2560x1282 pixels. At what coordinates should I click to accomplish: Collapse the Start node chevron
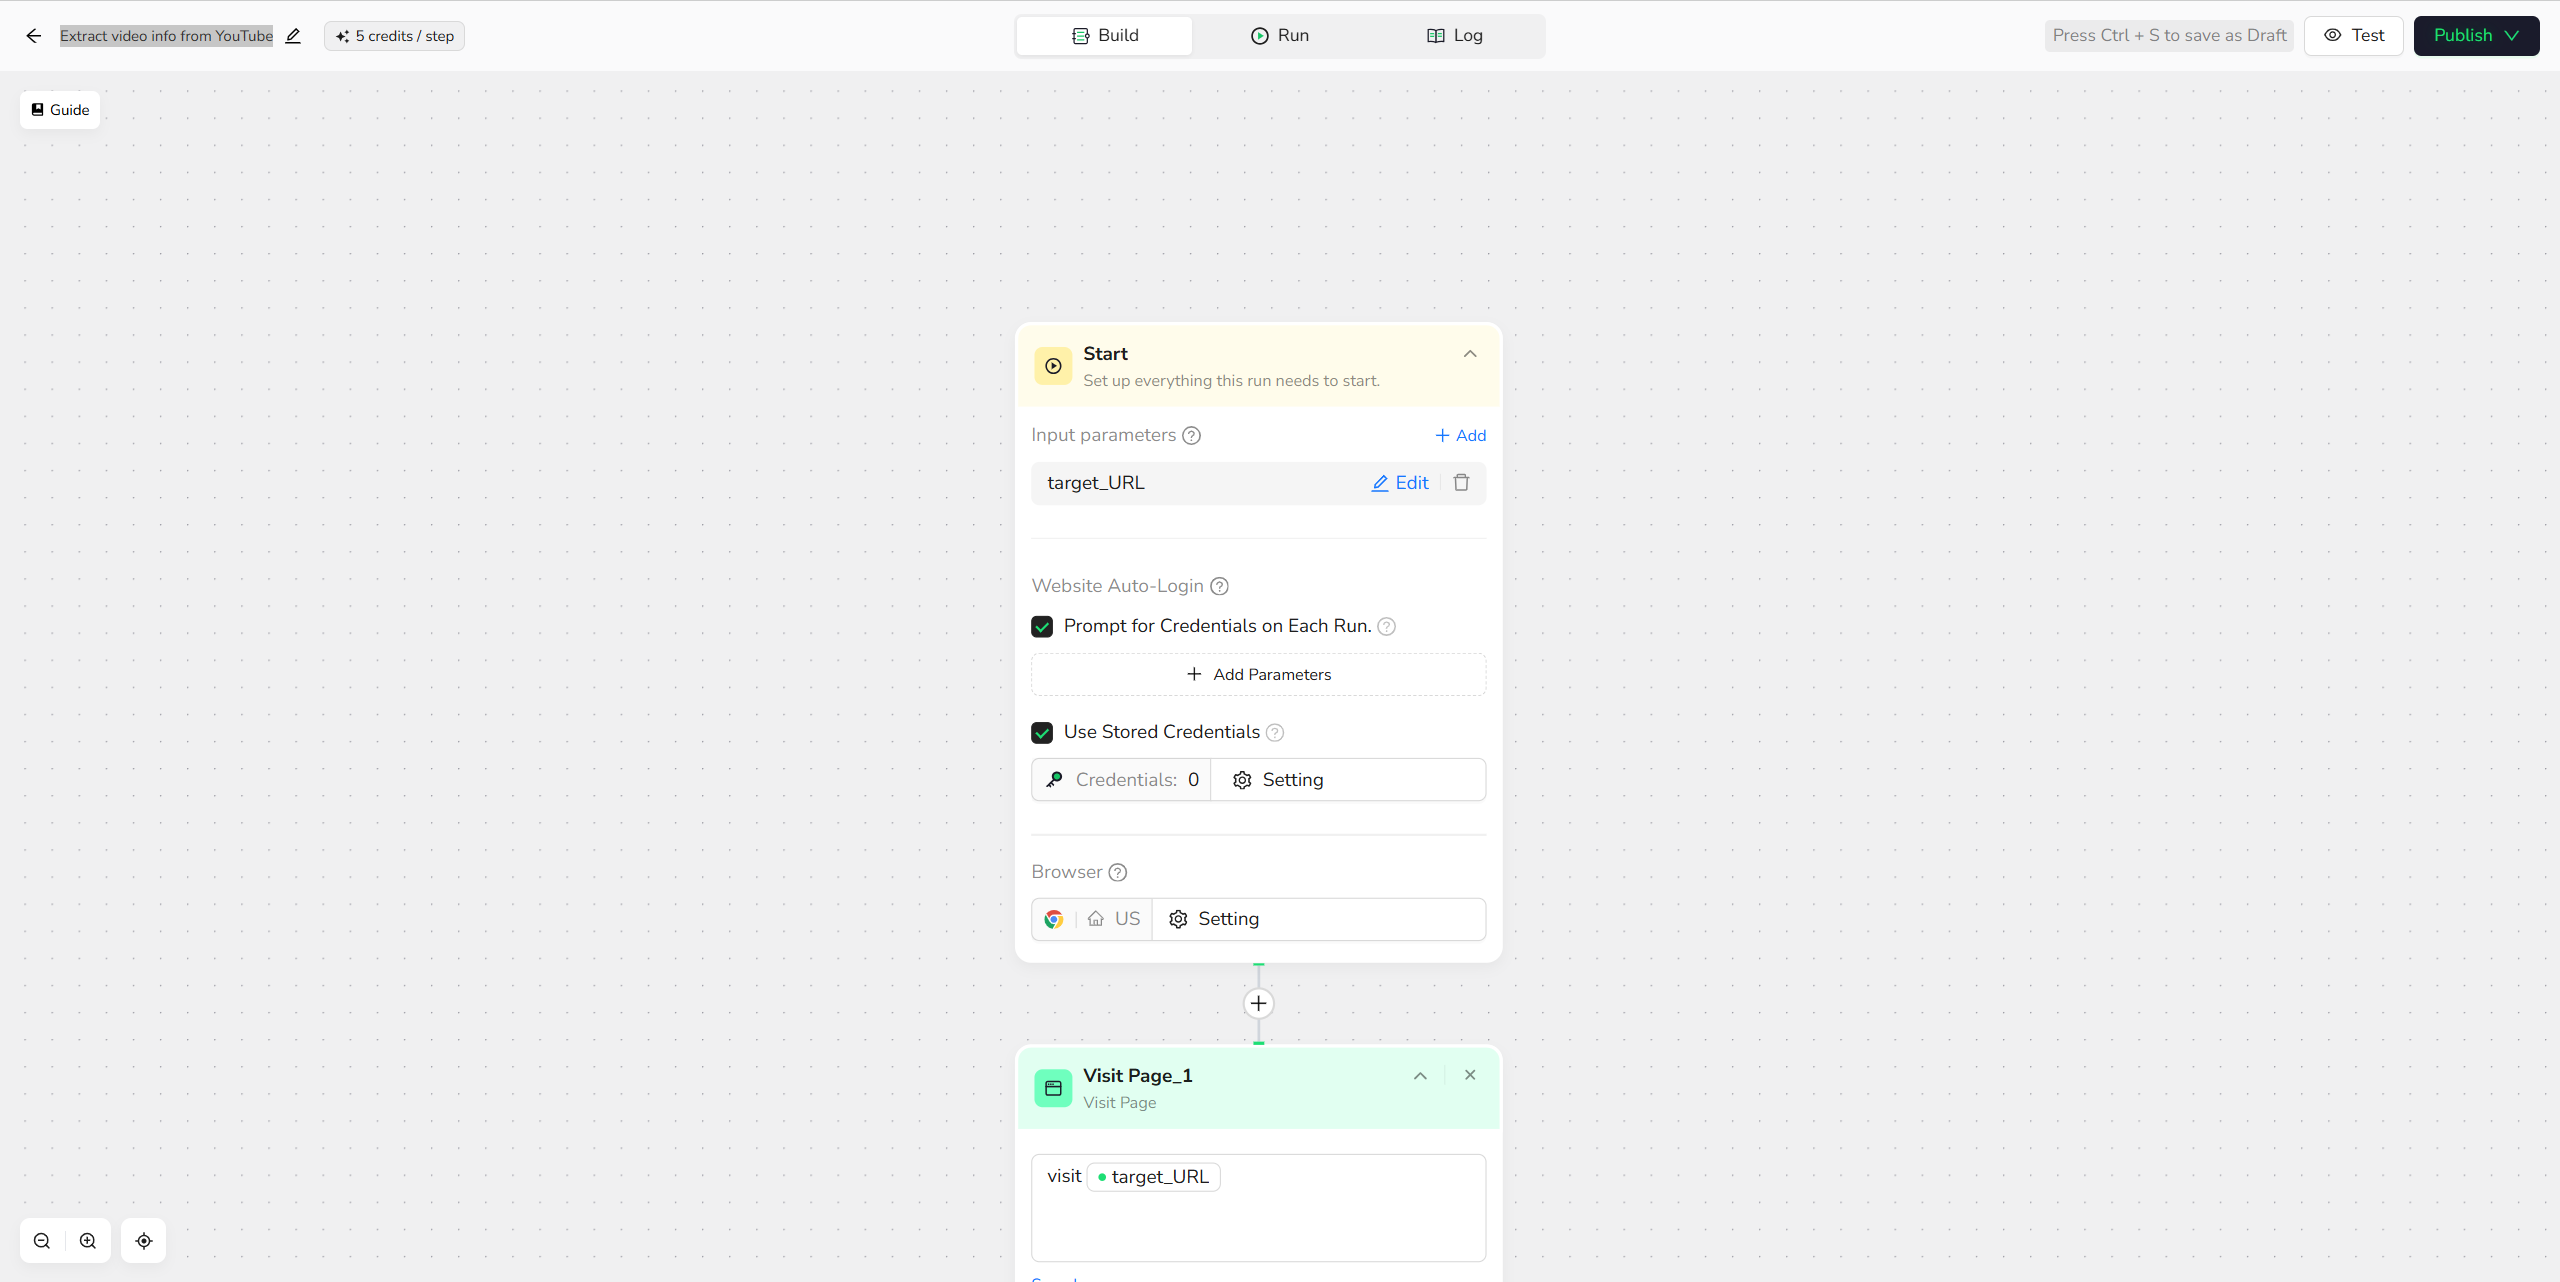coord(1470,354)
